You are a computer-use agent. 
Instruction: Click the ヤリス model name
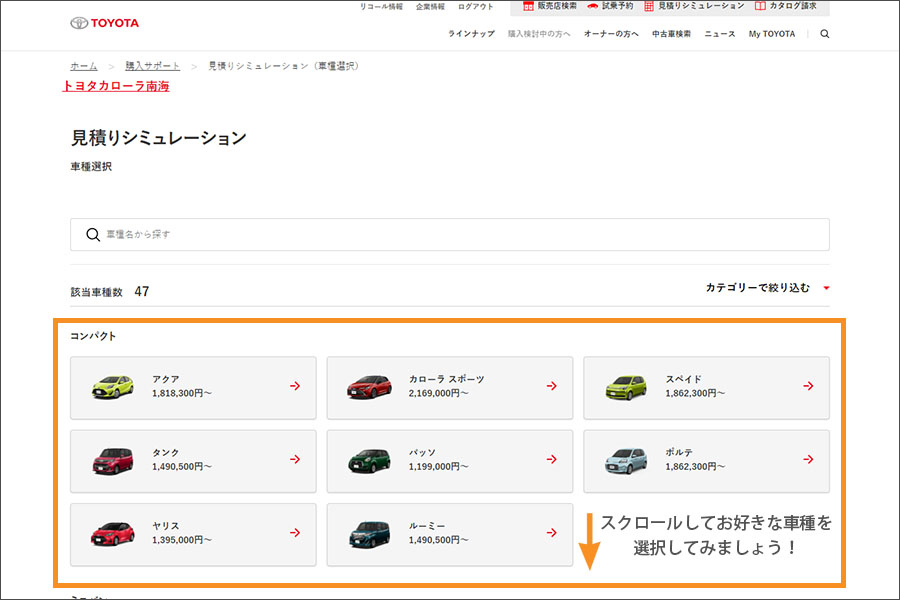pos(166,526)
